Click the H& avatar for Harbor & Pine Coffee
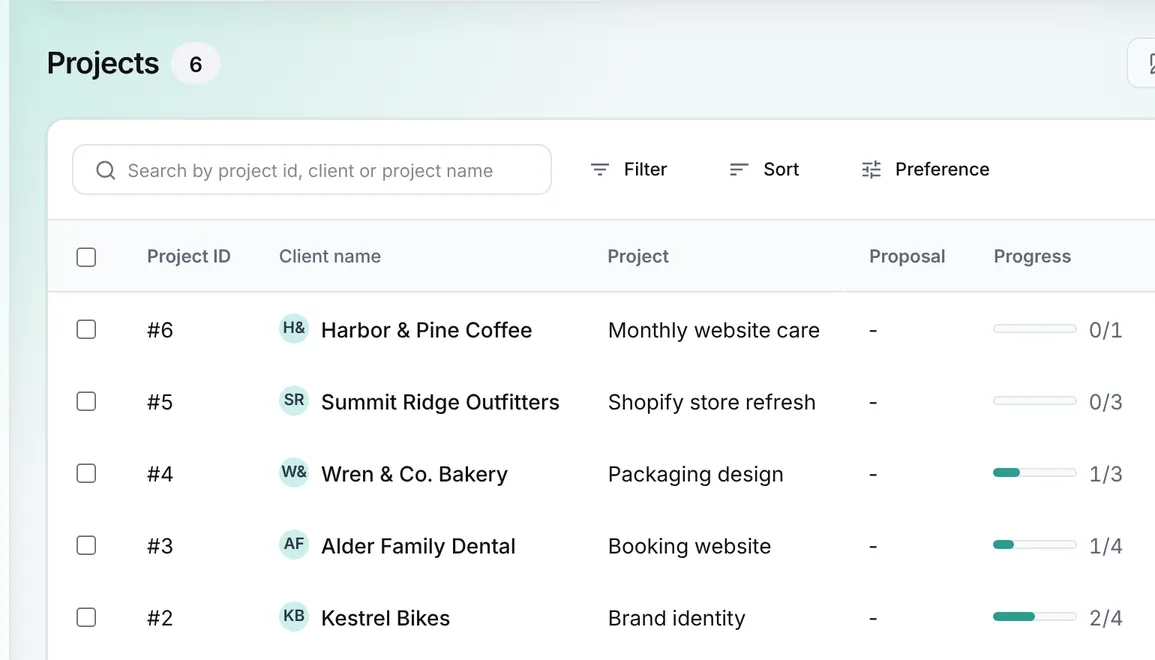This screenshot has width=1155, height=660. click(x=294, y=329)
